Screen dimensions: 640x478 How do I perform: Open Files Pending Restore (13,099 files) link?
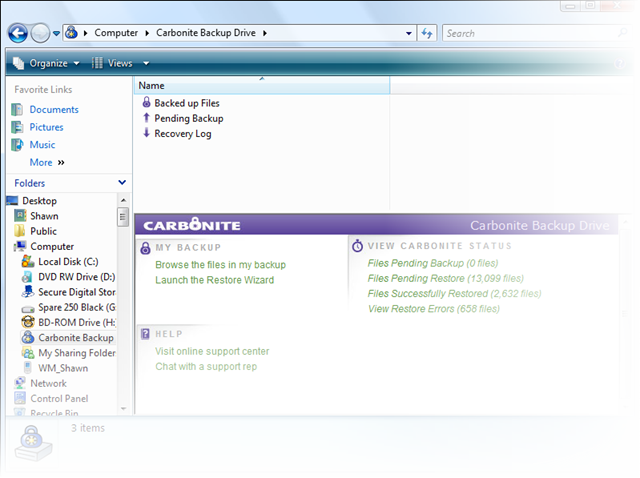click(445, 279)
